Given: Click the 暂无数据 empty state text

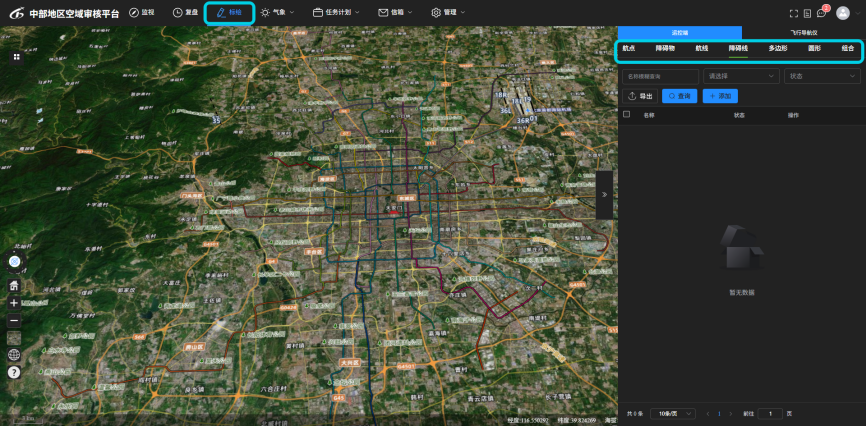Looking at the screenshot, I should (742, 292).
